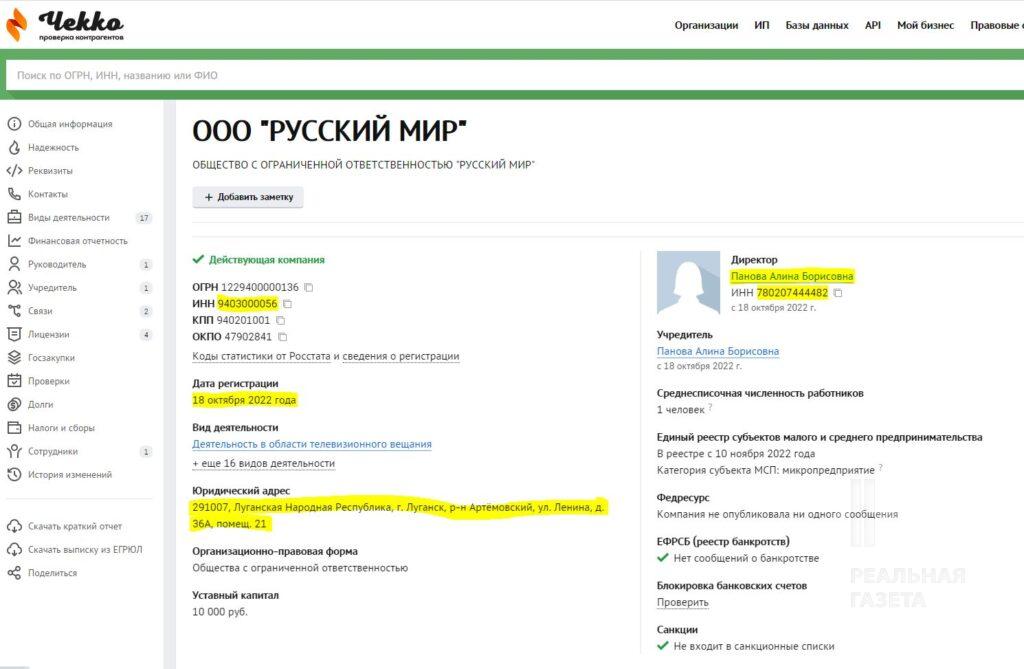
Task: Click the Виды деятельности briefcase icon
Action: (x=14, y=217)
